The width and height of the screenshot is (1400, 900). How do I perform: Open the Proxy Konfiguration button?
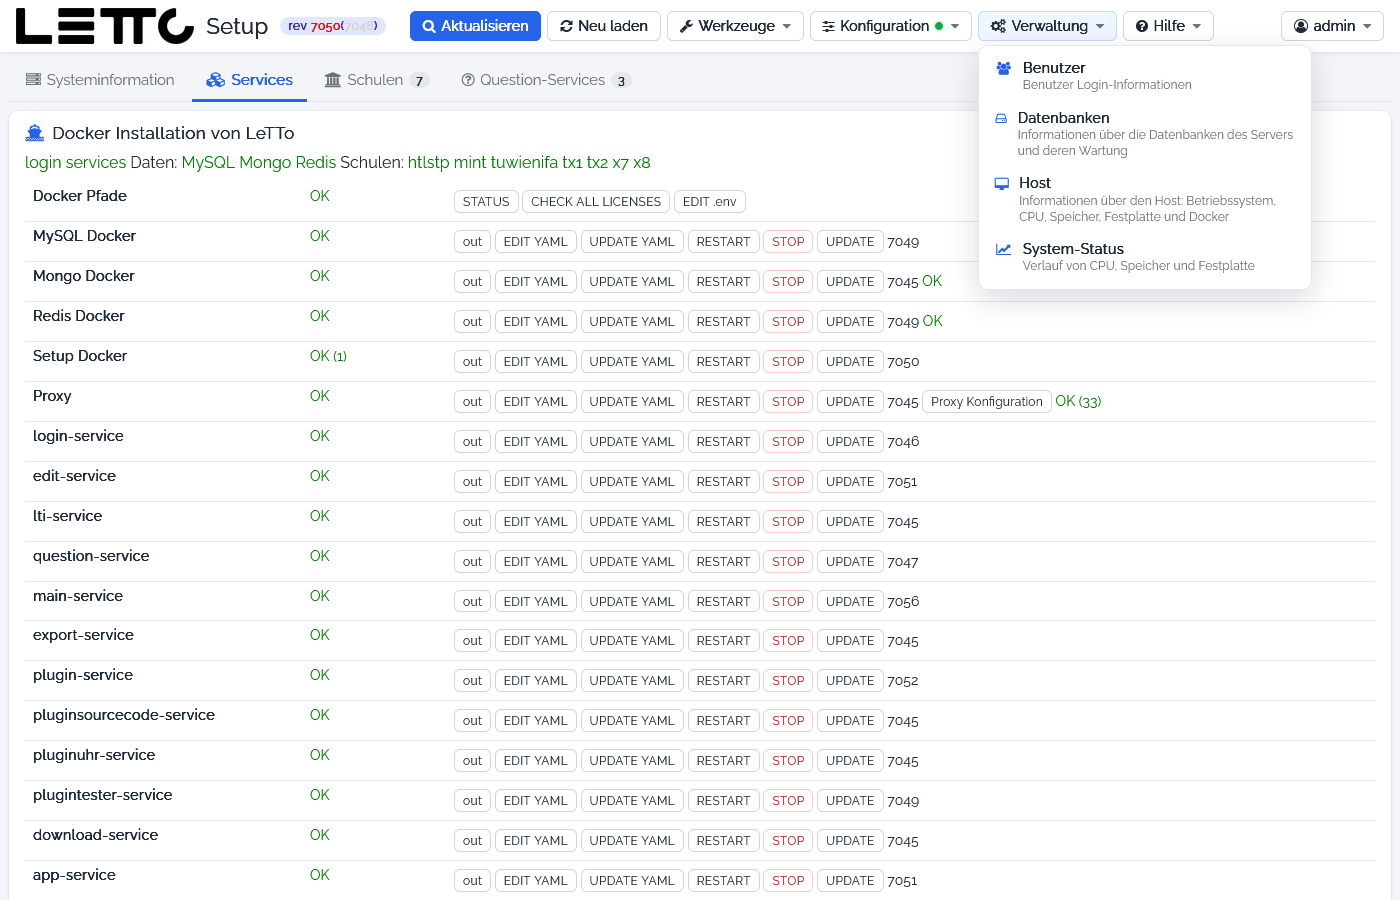pos(987,402)
